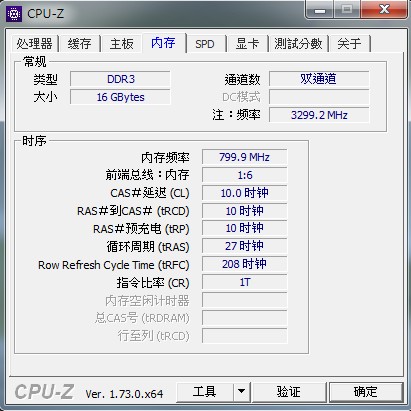The height and width of the screenshot is (411, 411).
Task: Go to the 測試分數 tab
Action: (298, 44)
